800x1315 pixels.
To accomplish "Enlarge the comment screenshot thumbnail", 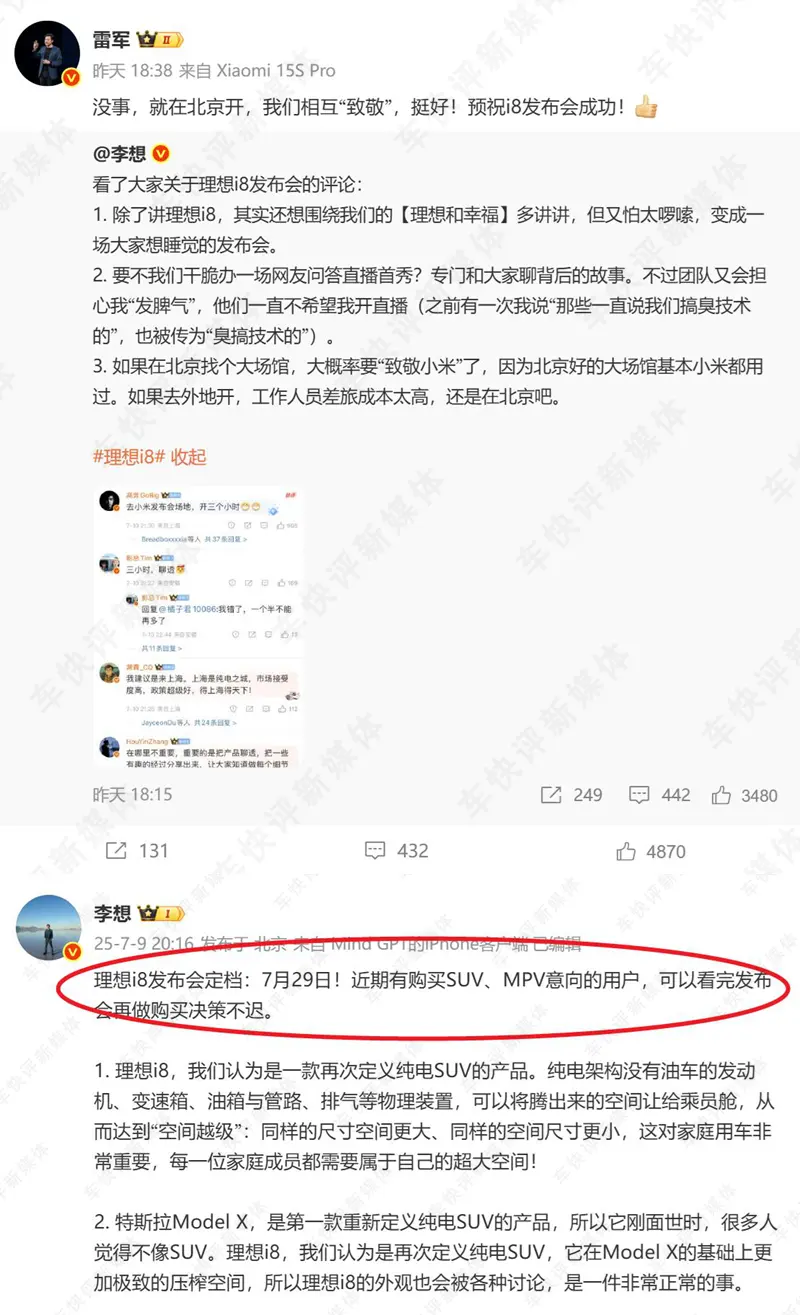I will [x=198, y=629].
